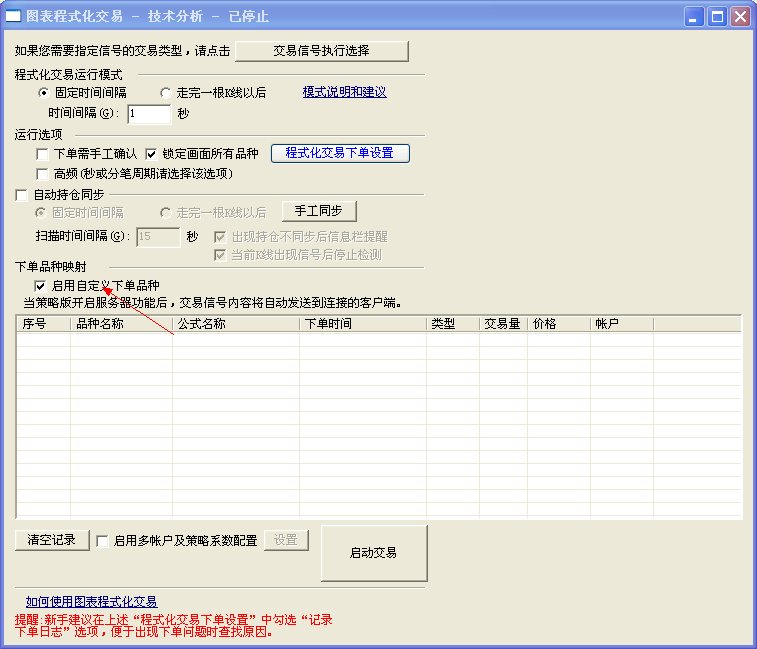The image size is (757, 649).
Task: Enable 启用多帐户及策略系数配置 checkbox
Action: pos(102,541)
